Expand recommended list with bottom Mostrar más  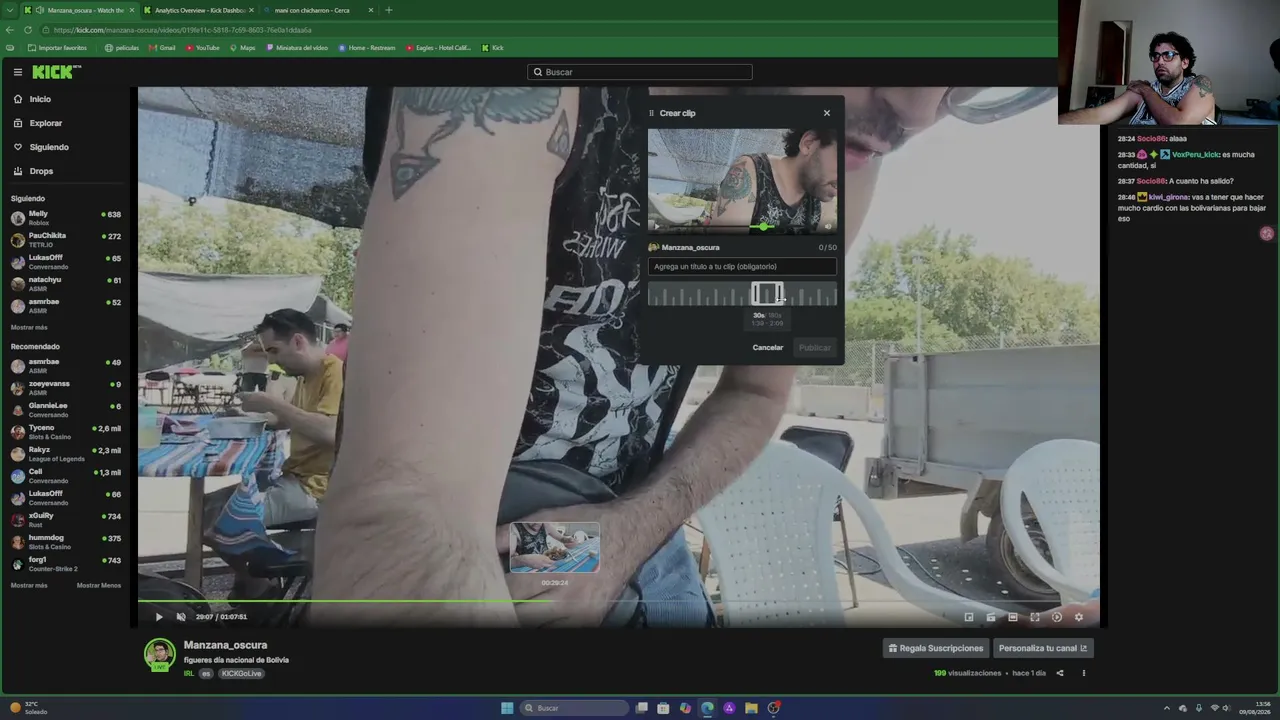click(x=29, y=585)
